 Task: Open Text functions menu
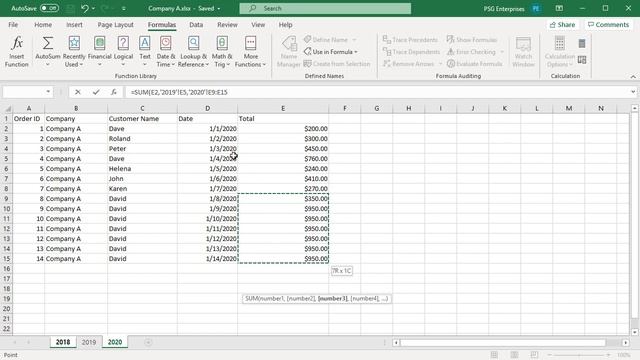(x=145, y=52)
